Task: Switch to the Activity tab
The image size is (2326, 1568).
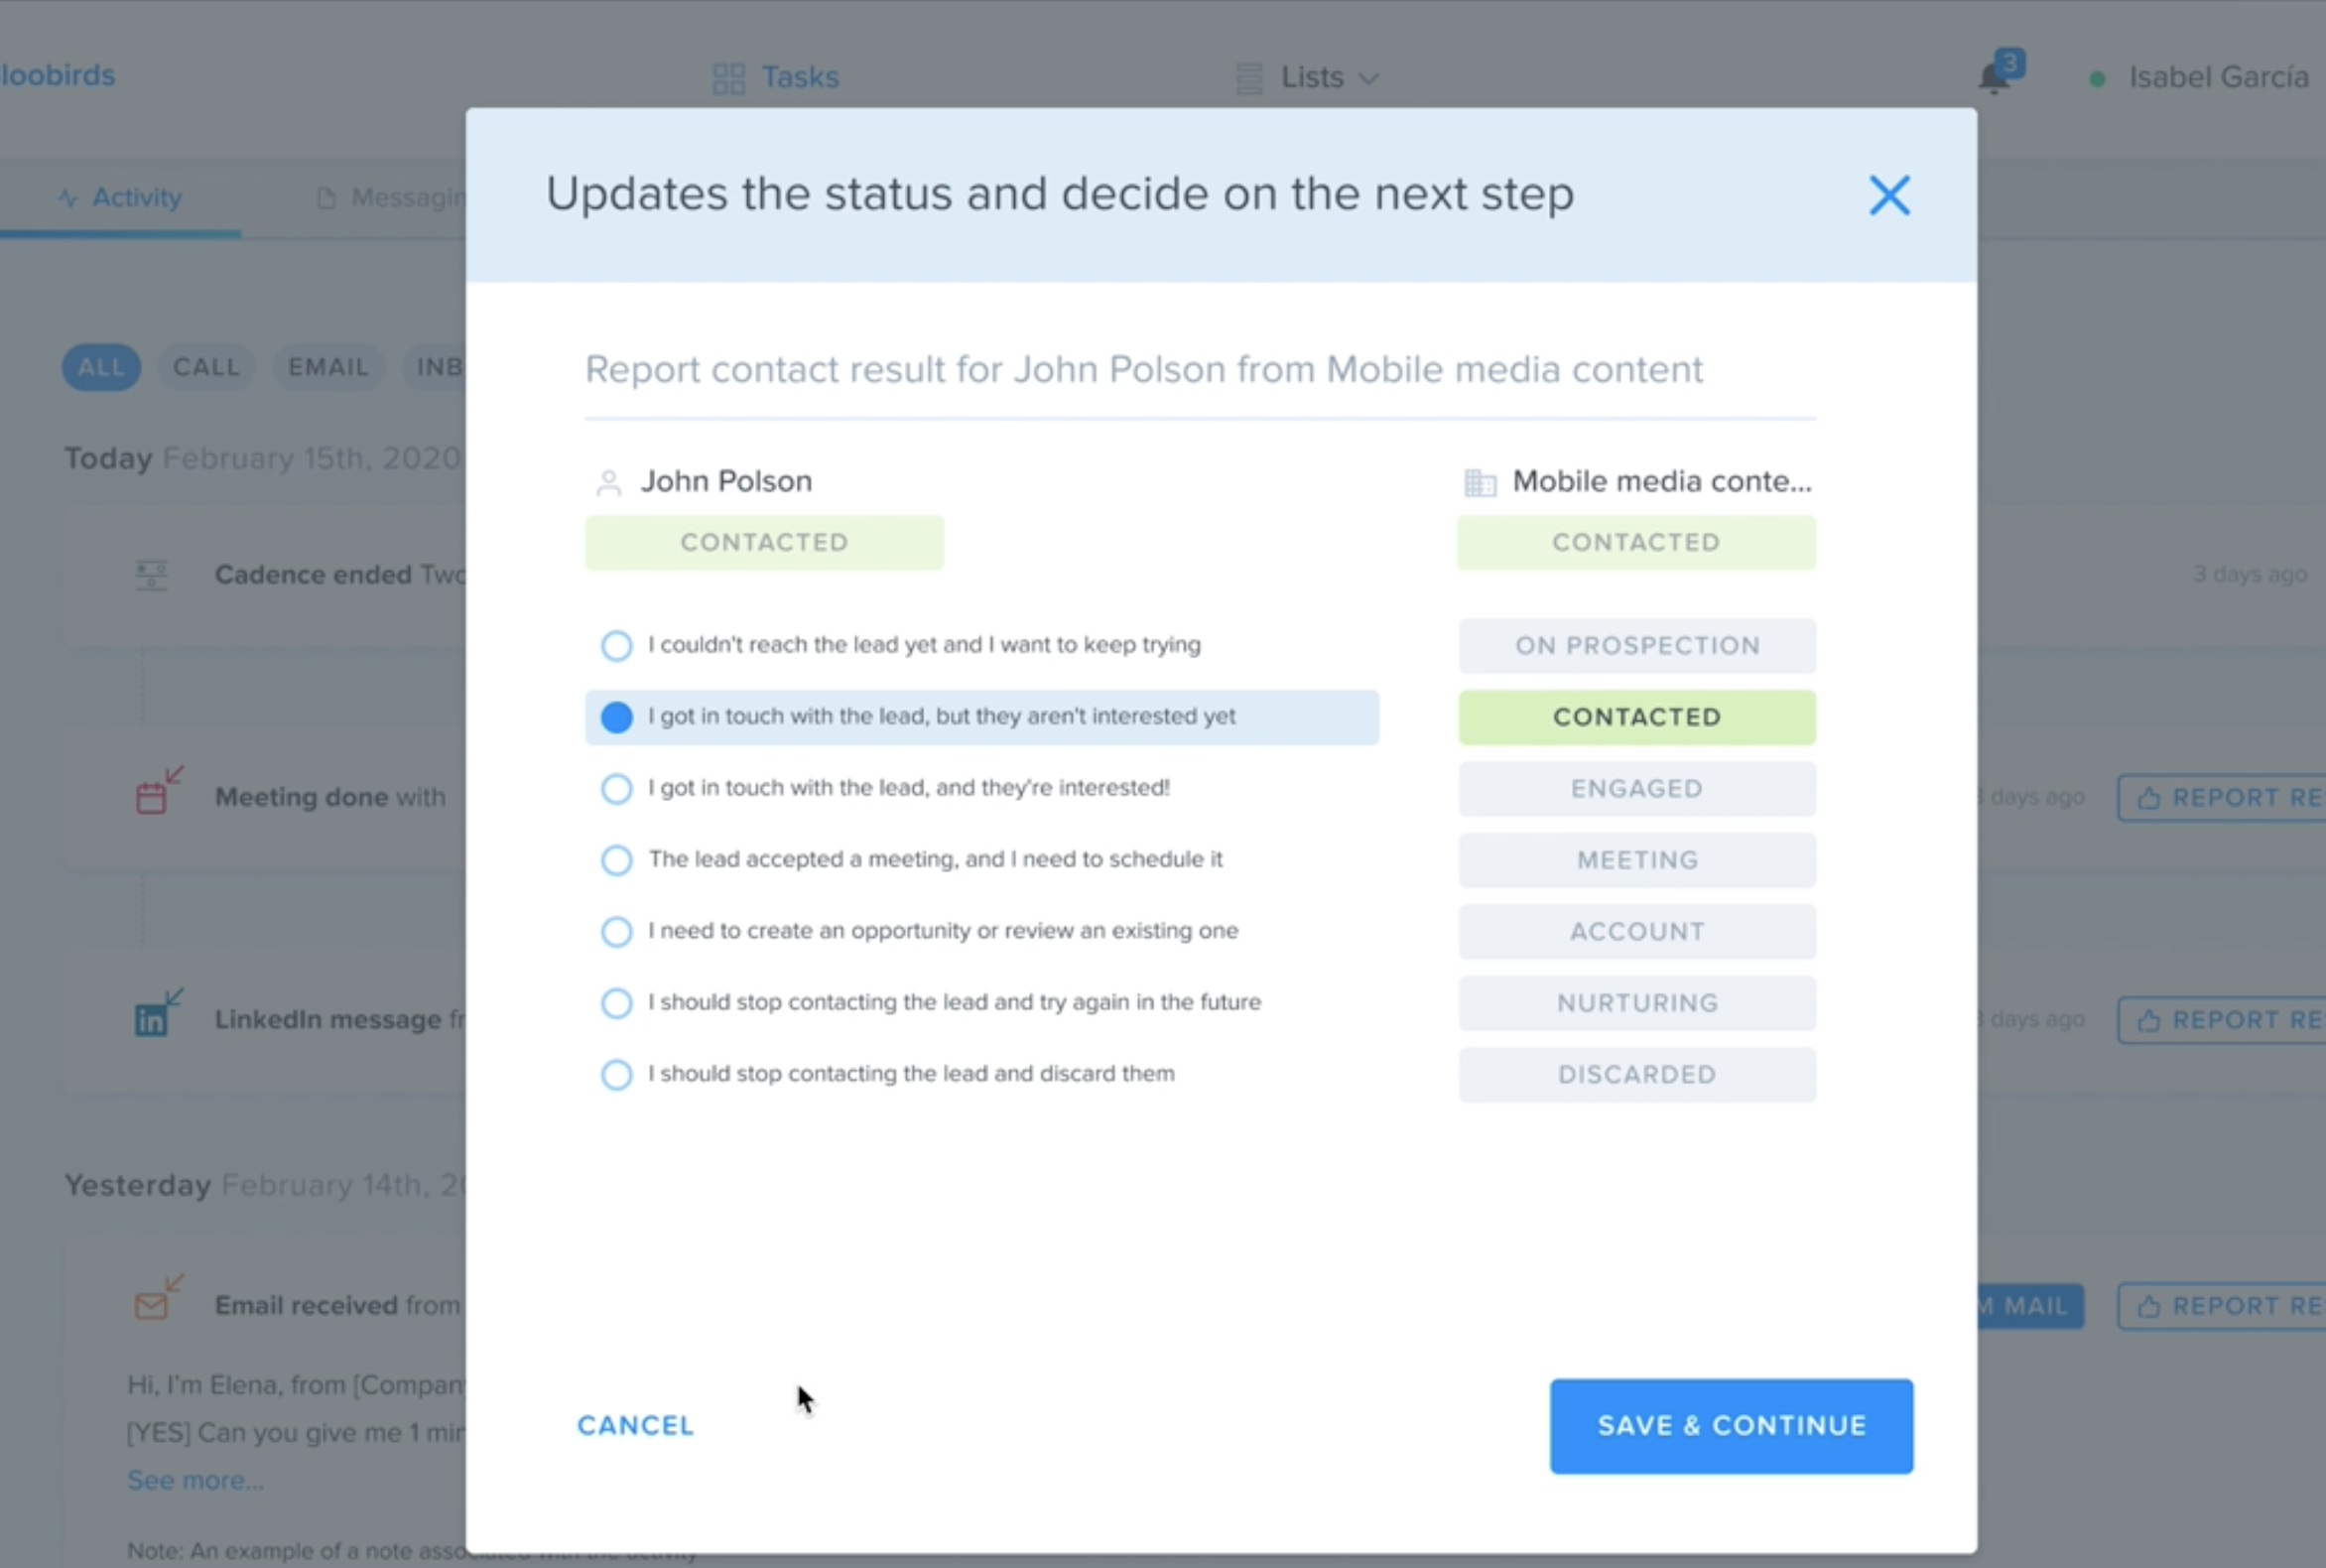Action: pyautogui.click(x=120, y=197)
